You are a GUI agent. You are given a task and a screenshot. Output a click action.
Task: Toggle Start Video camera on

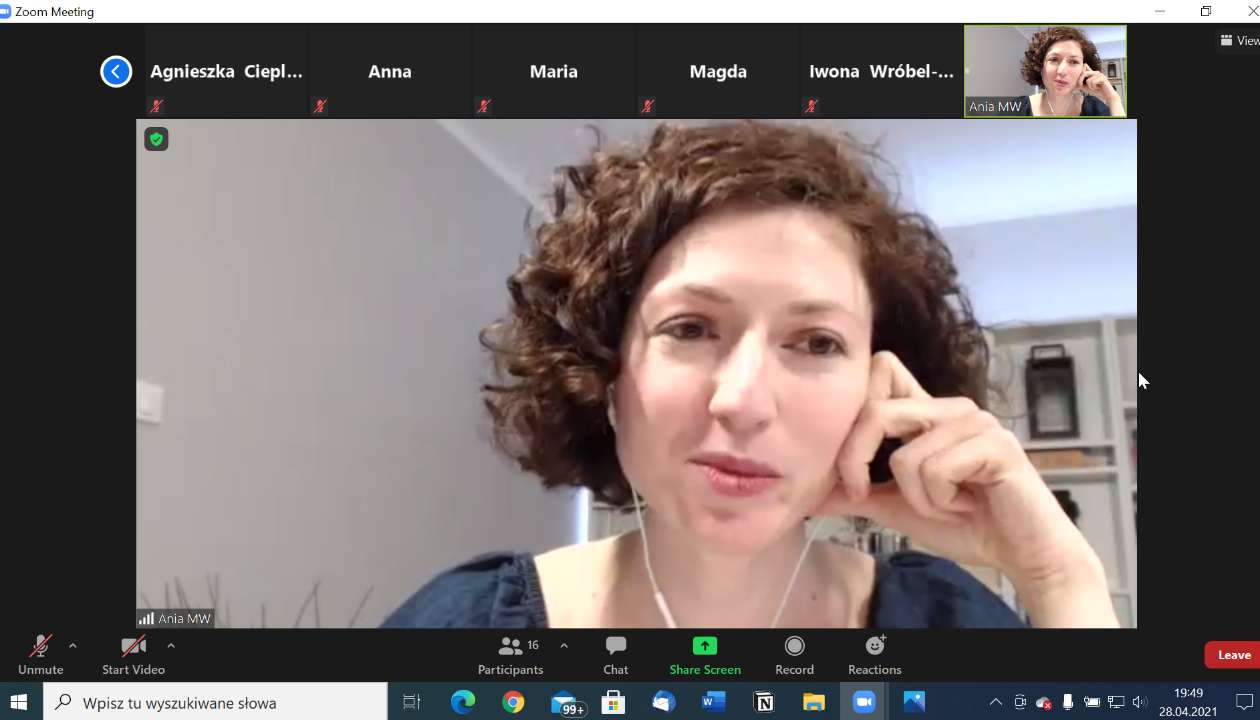tap(133, 655)
